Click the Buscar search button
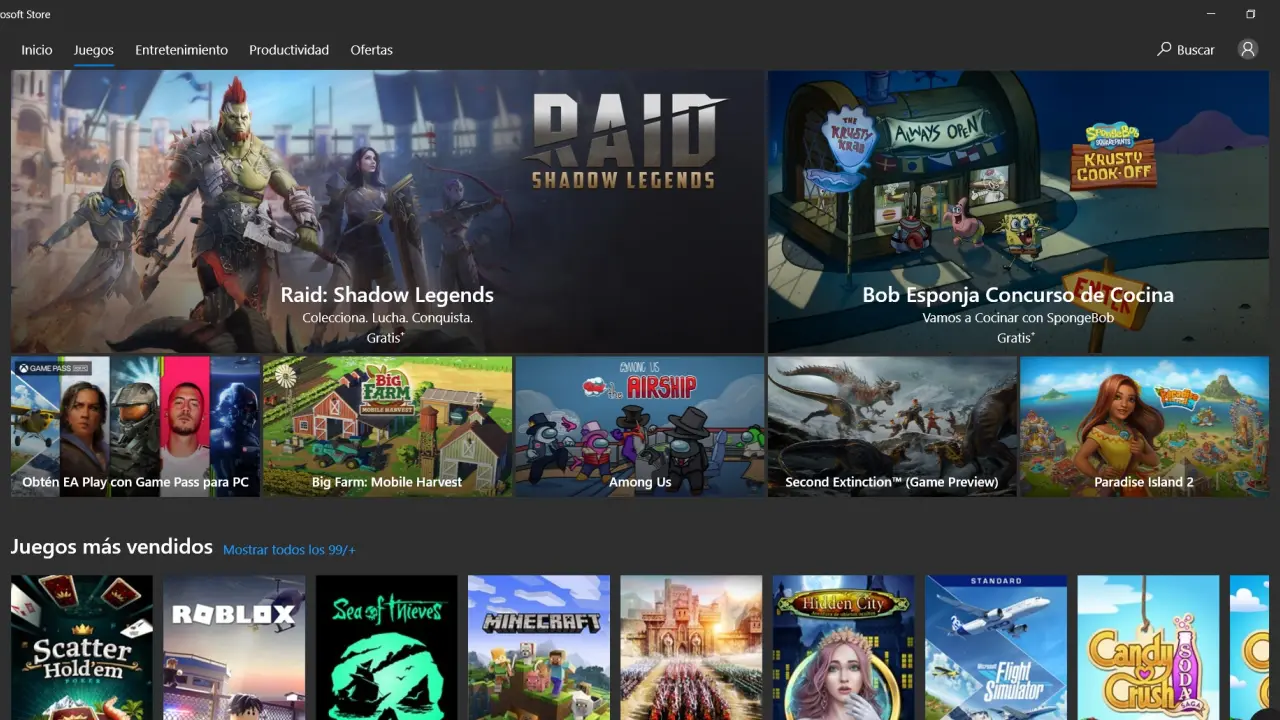Viewport: 1280px width, 720px height. coord(1186,49)
